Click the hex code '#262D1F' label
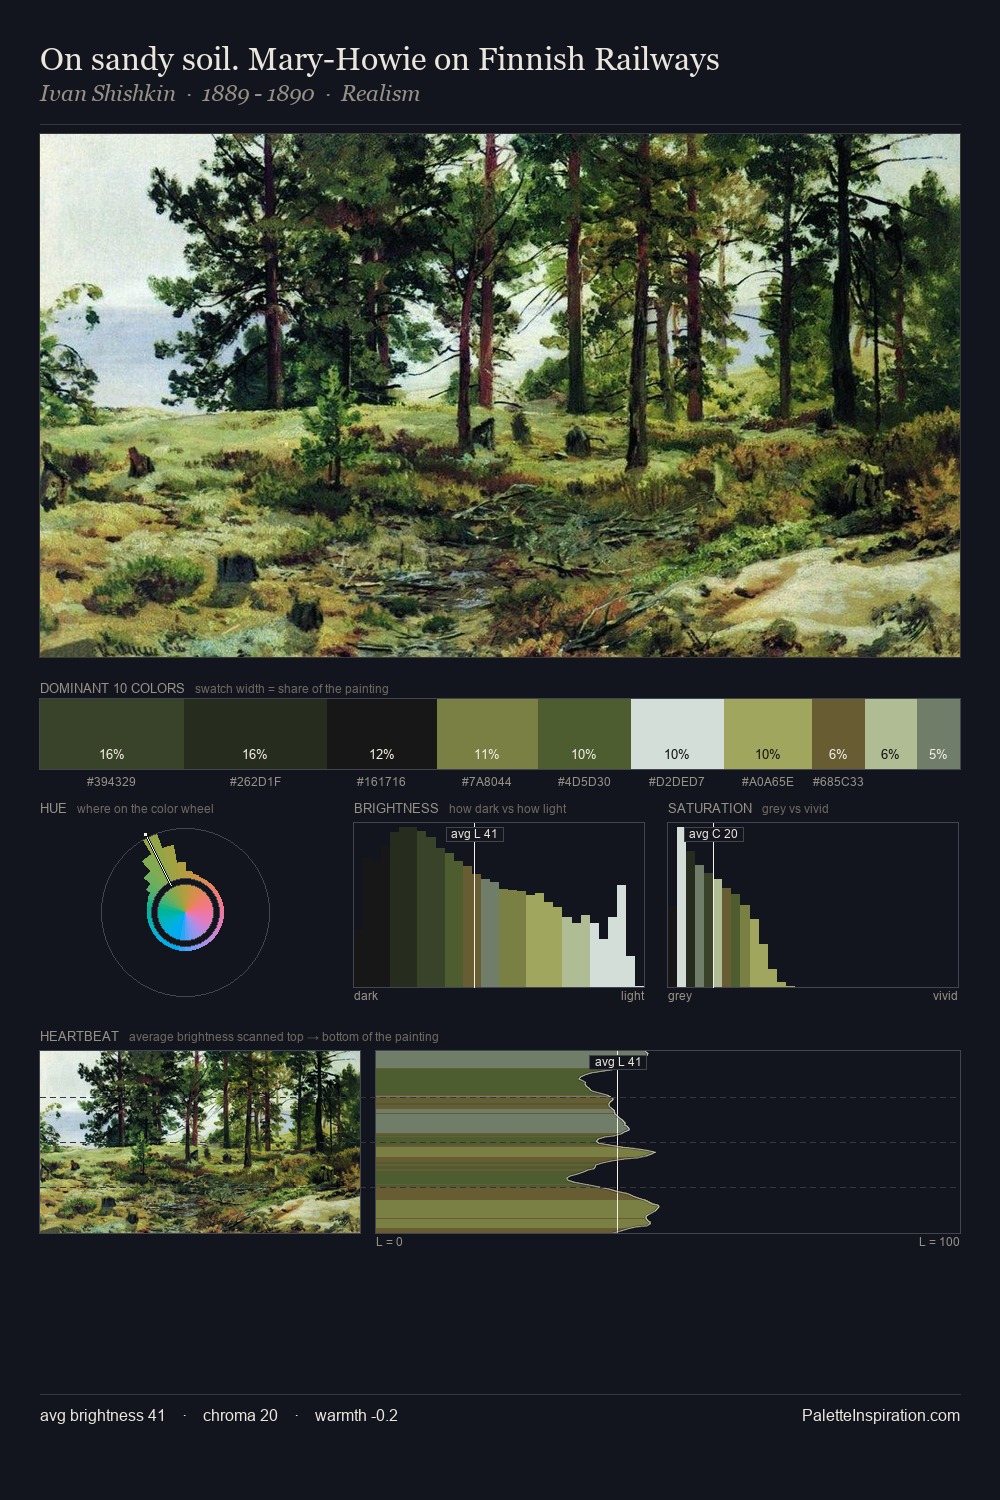 tap(255, 782)
